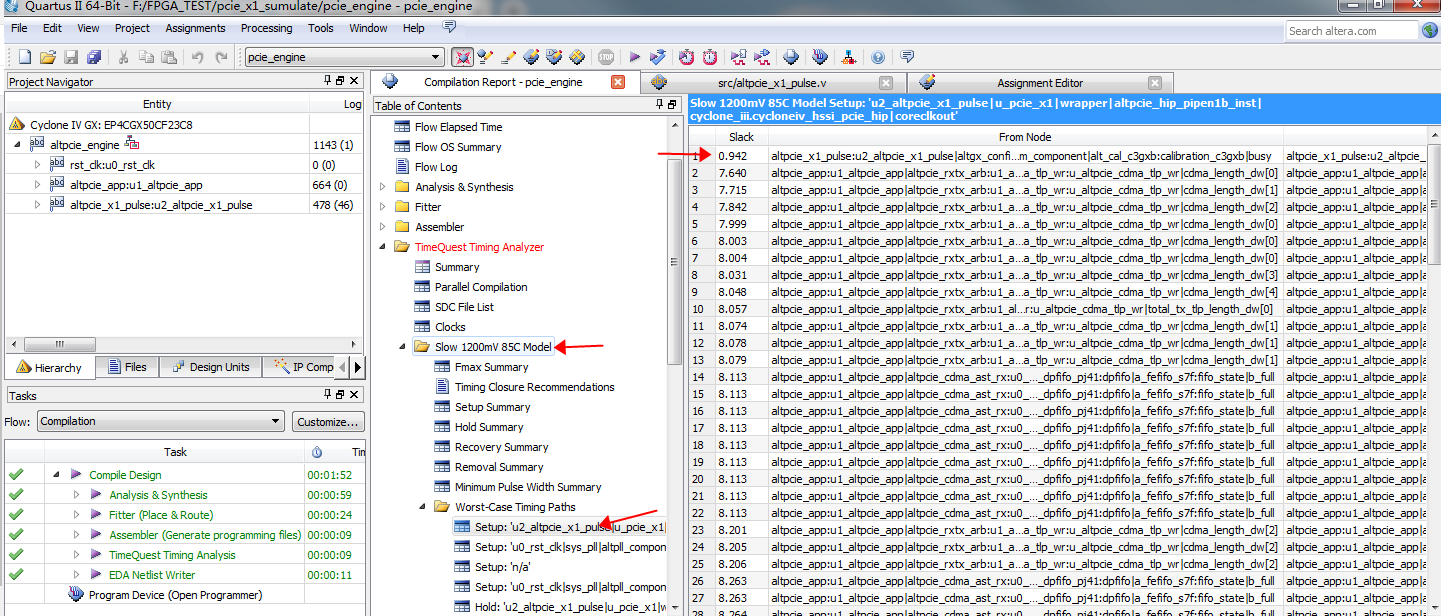1441x616 pixels.
Task: Paste using the toolbar clipboard icon
Action: point(169,57)
